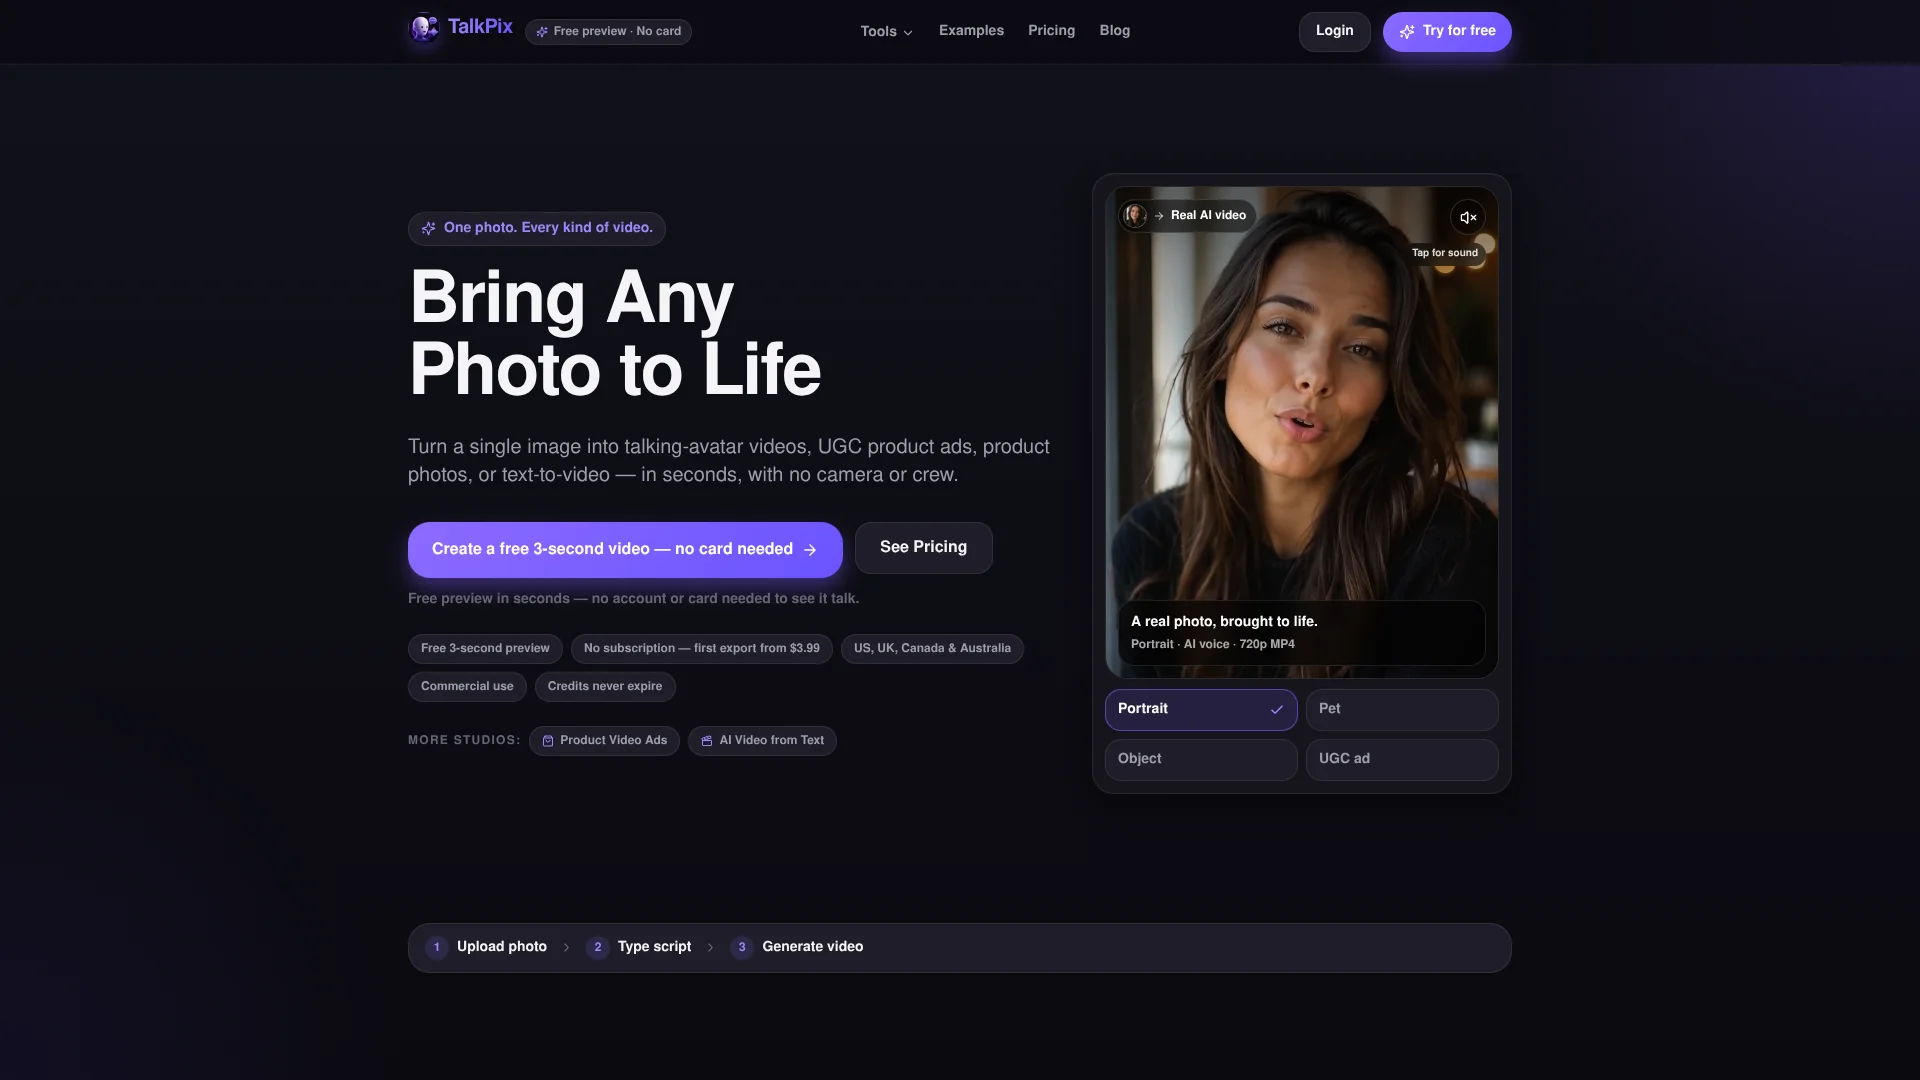Open AI Video from Text studio

click(x=762, y=741)
